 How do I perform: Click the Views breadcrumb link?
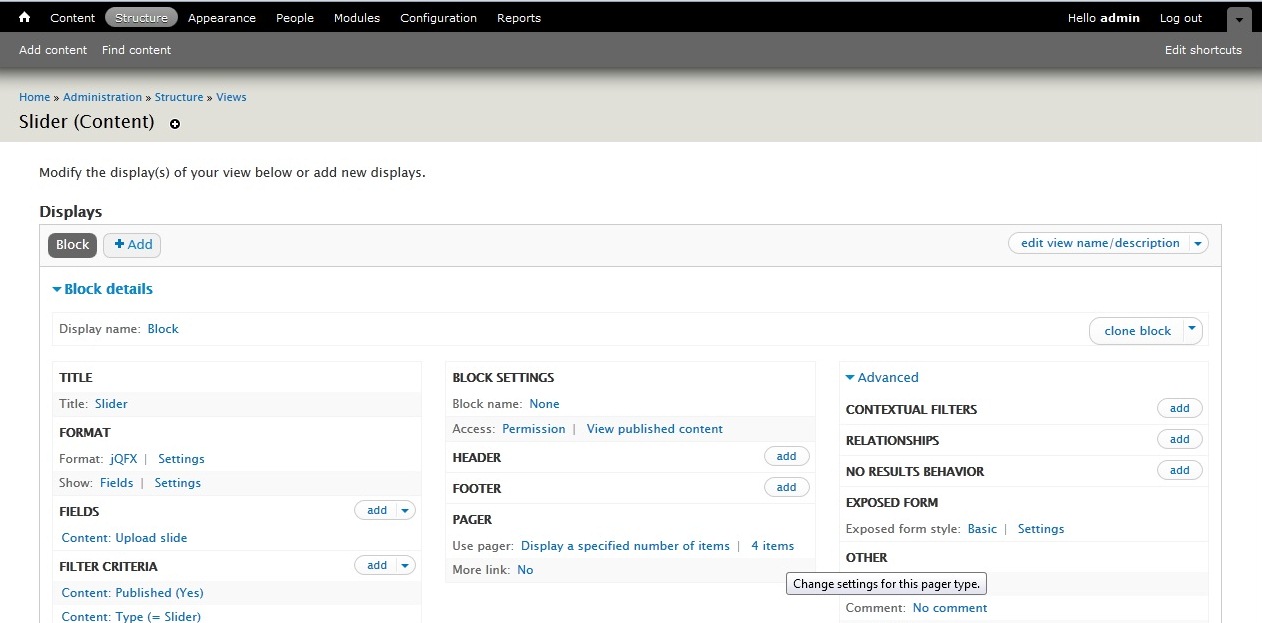231,97
